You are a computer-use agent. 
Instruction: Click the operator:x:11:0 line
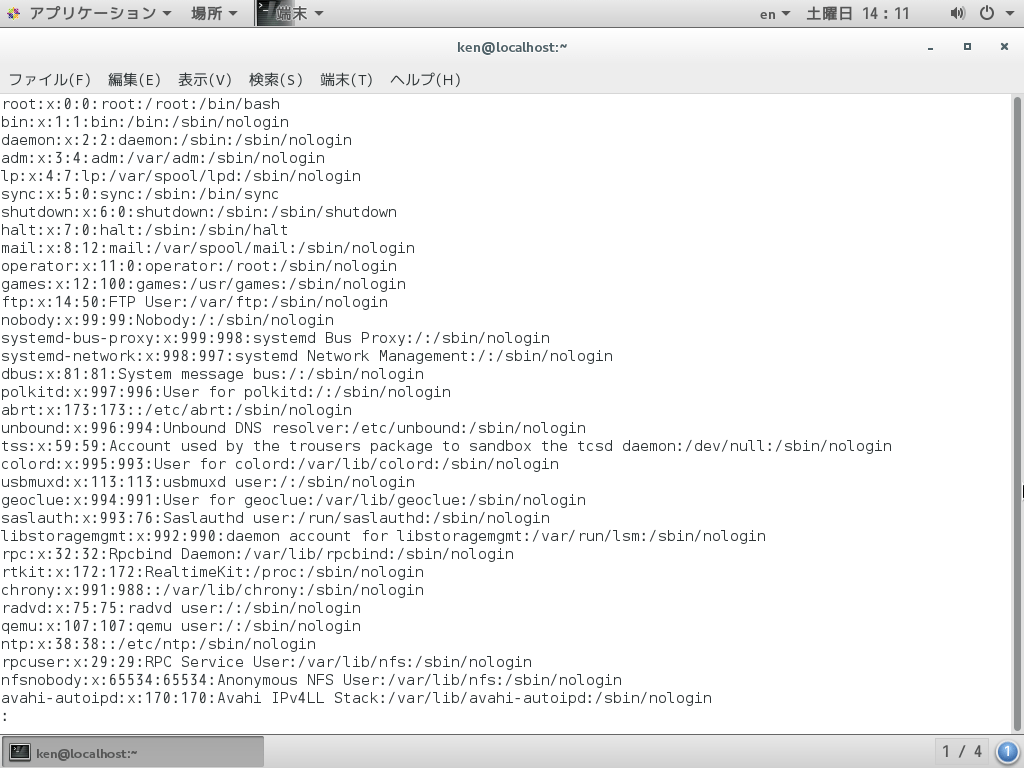pos(199,266)
